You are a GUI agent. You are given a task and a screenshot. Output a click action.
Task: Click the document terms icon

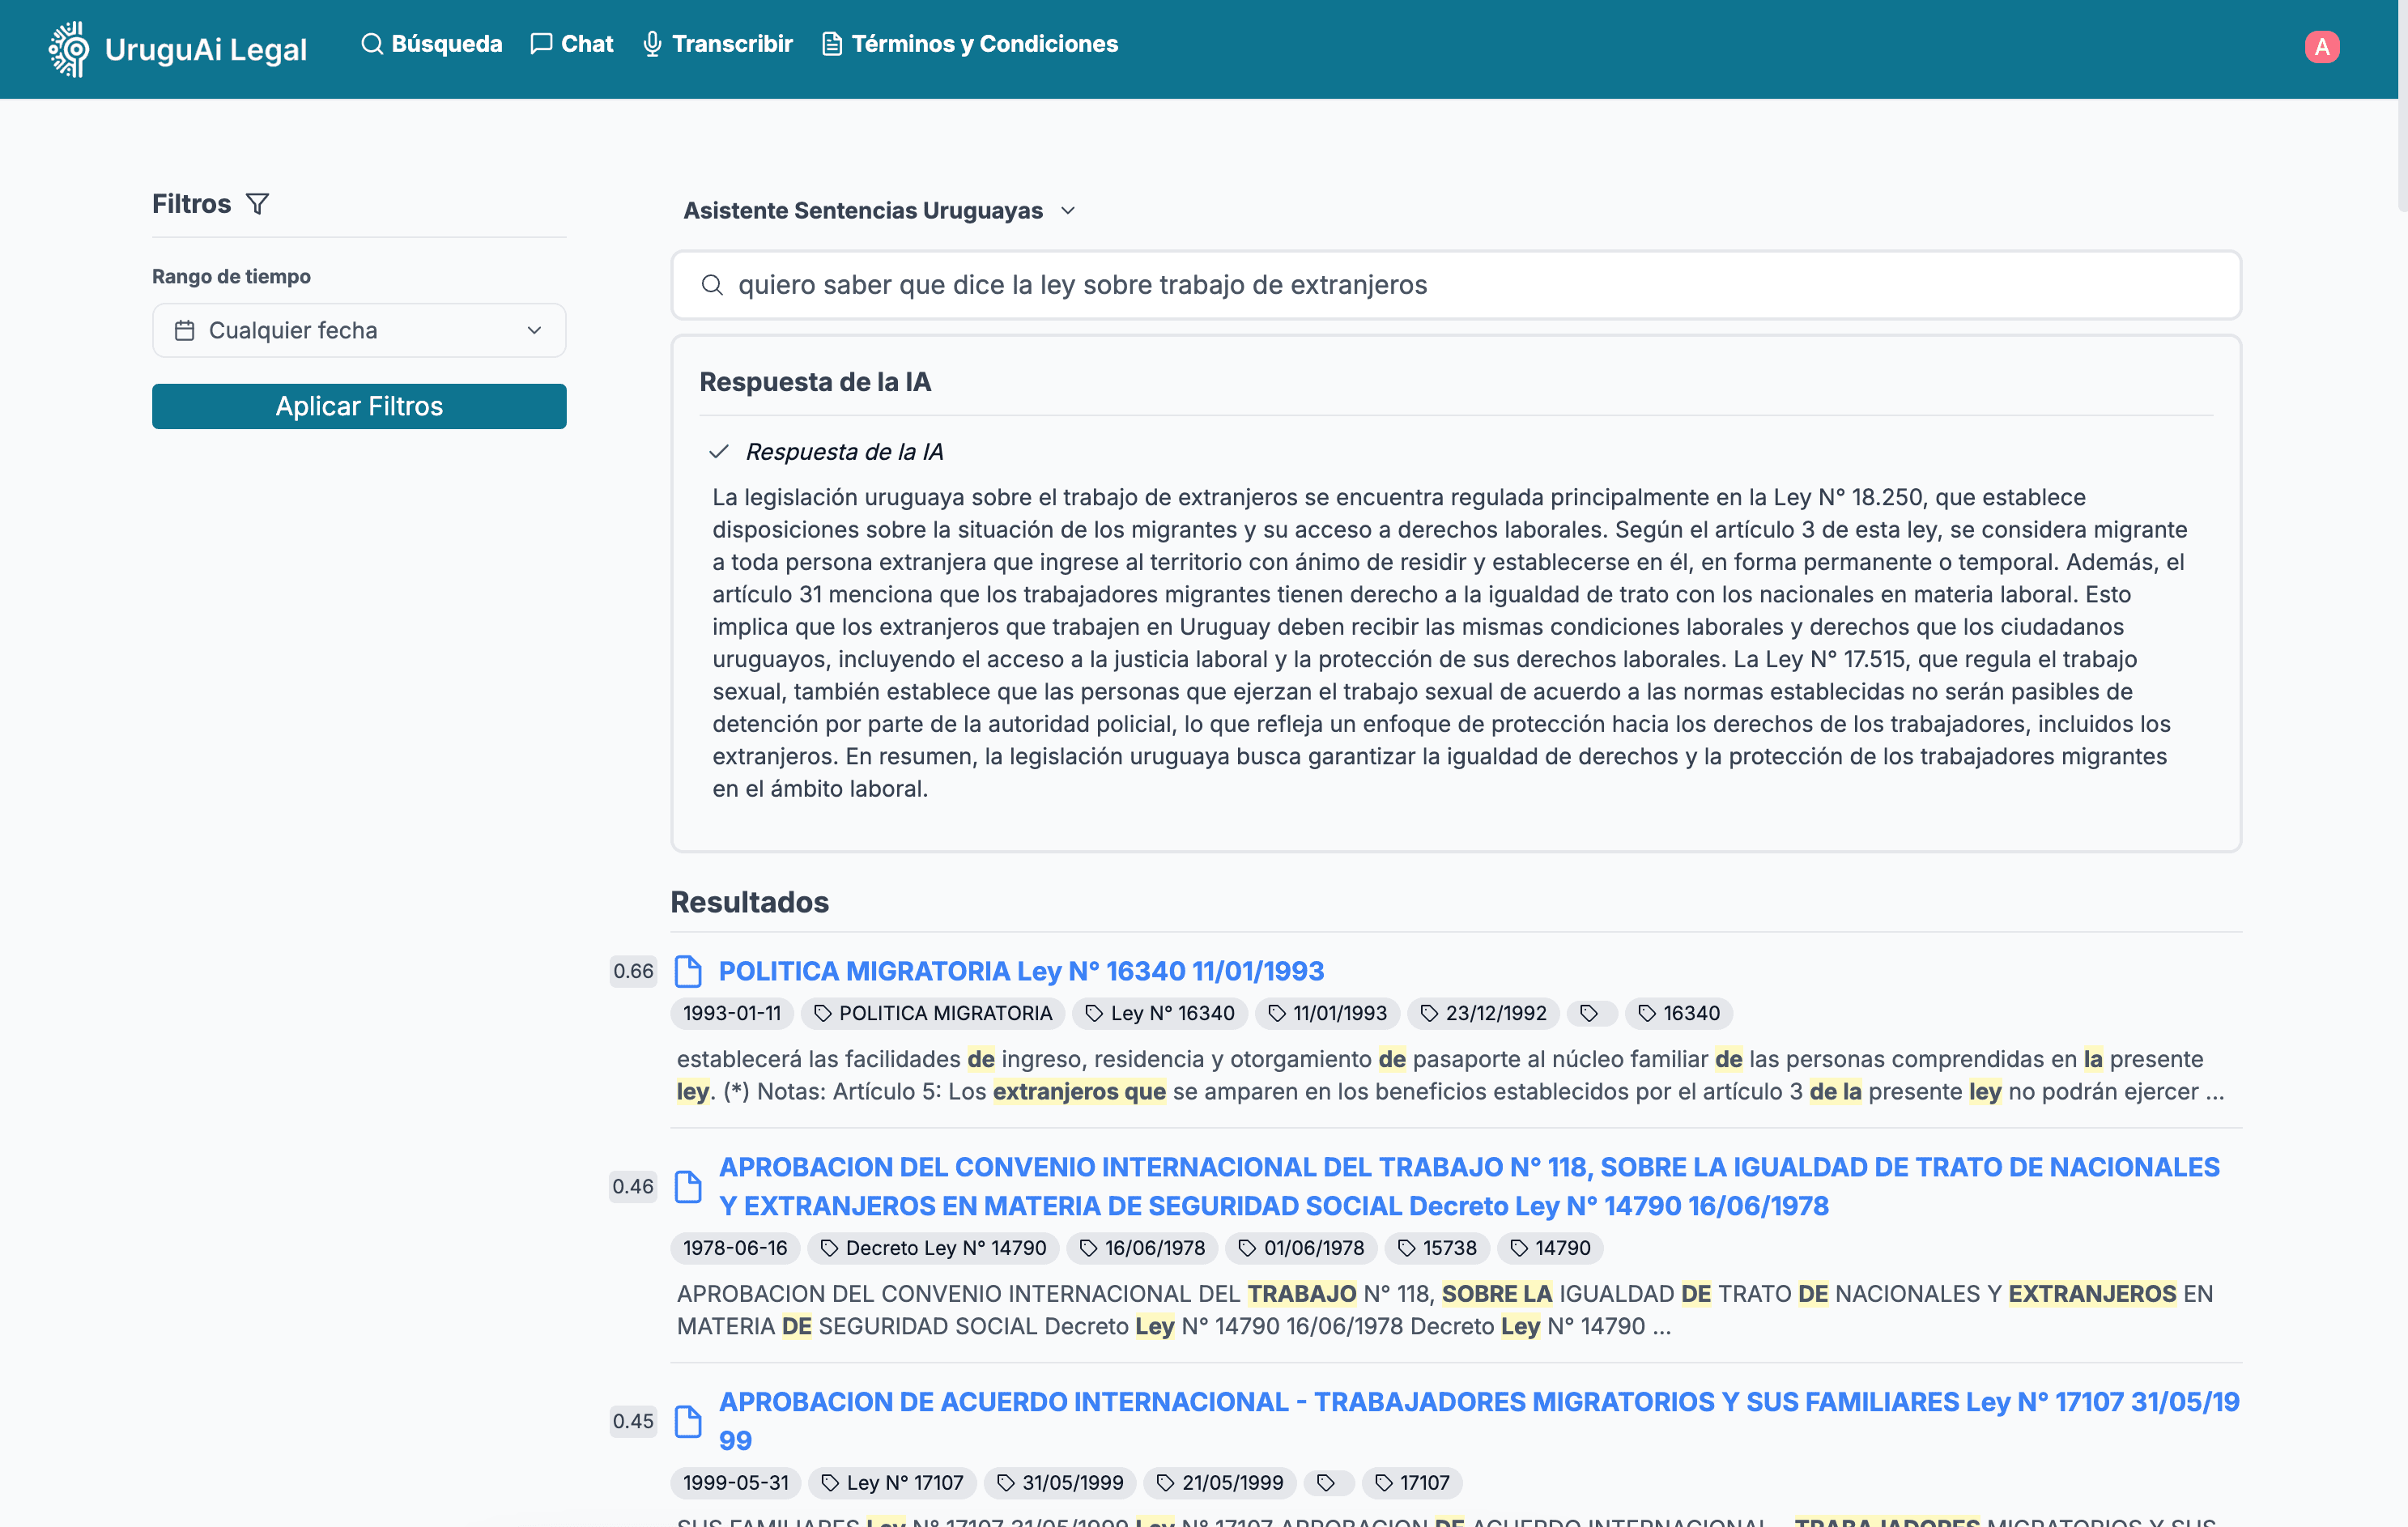click(830, 44)
